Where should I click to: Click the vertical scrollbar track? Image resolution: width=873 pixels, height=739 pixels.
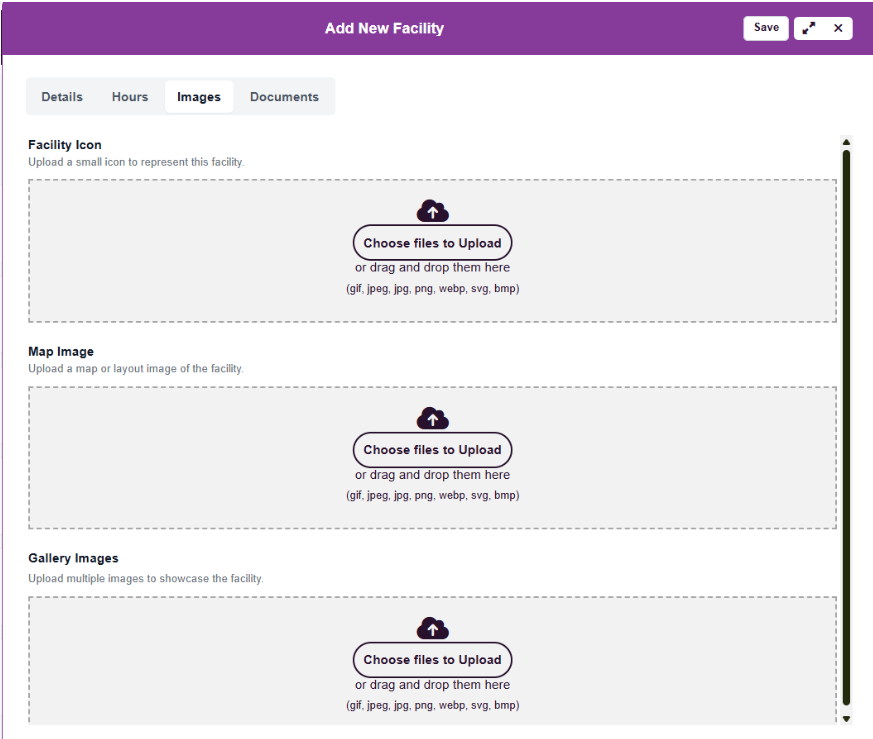pos(846,430)
